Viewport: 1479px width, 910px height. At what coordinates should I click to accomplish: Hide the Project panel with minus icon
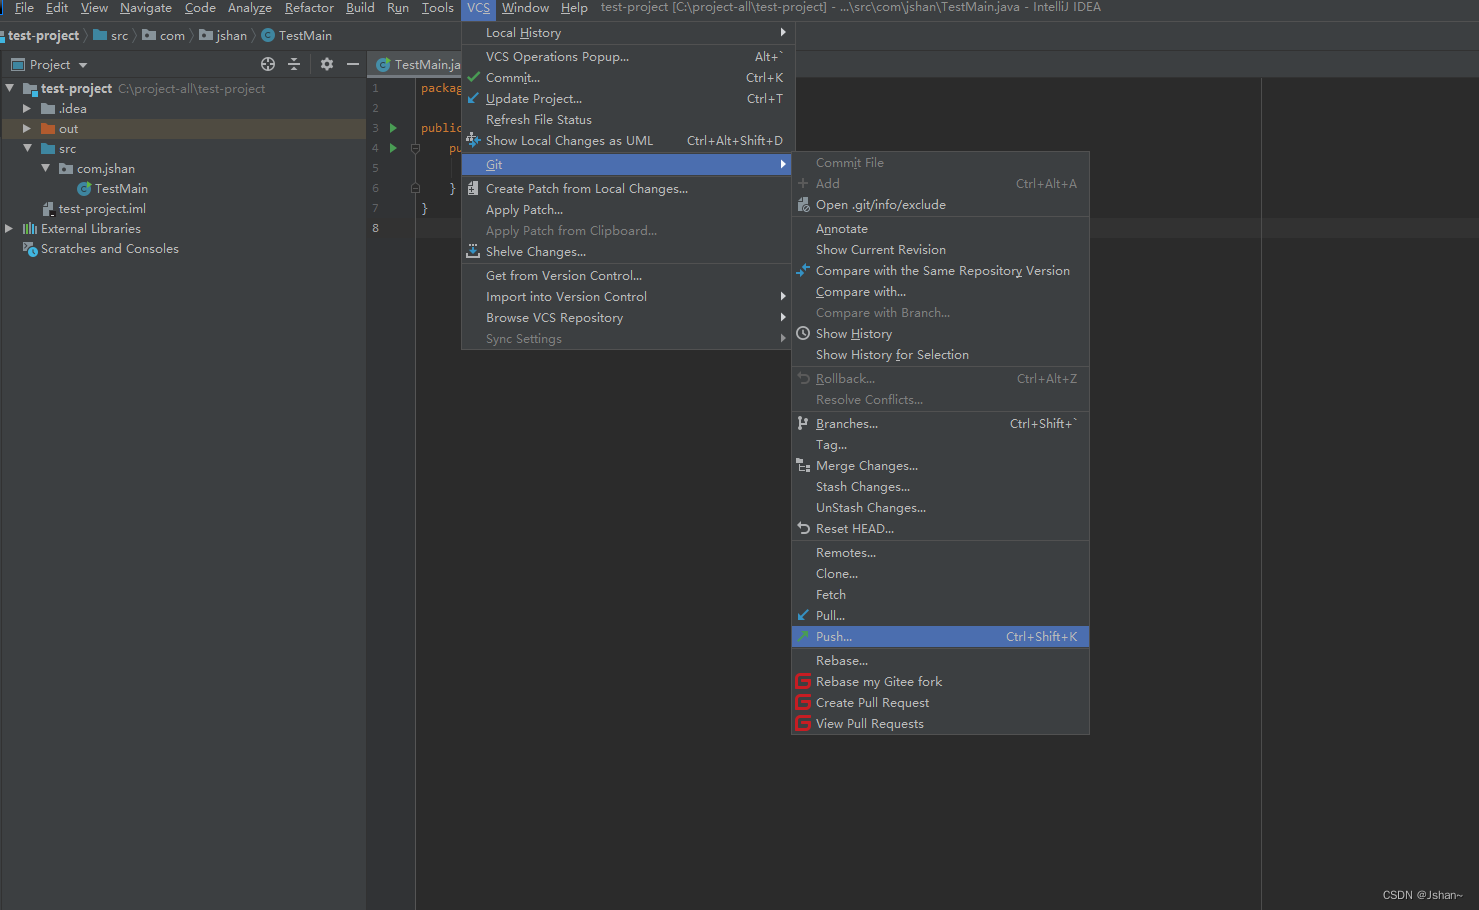(353, 64)
